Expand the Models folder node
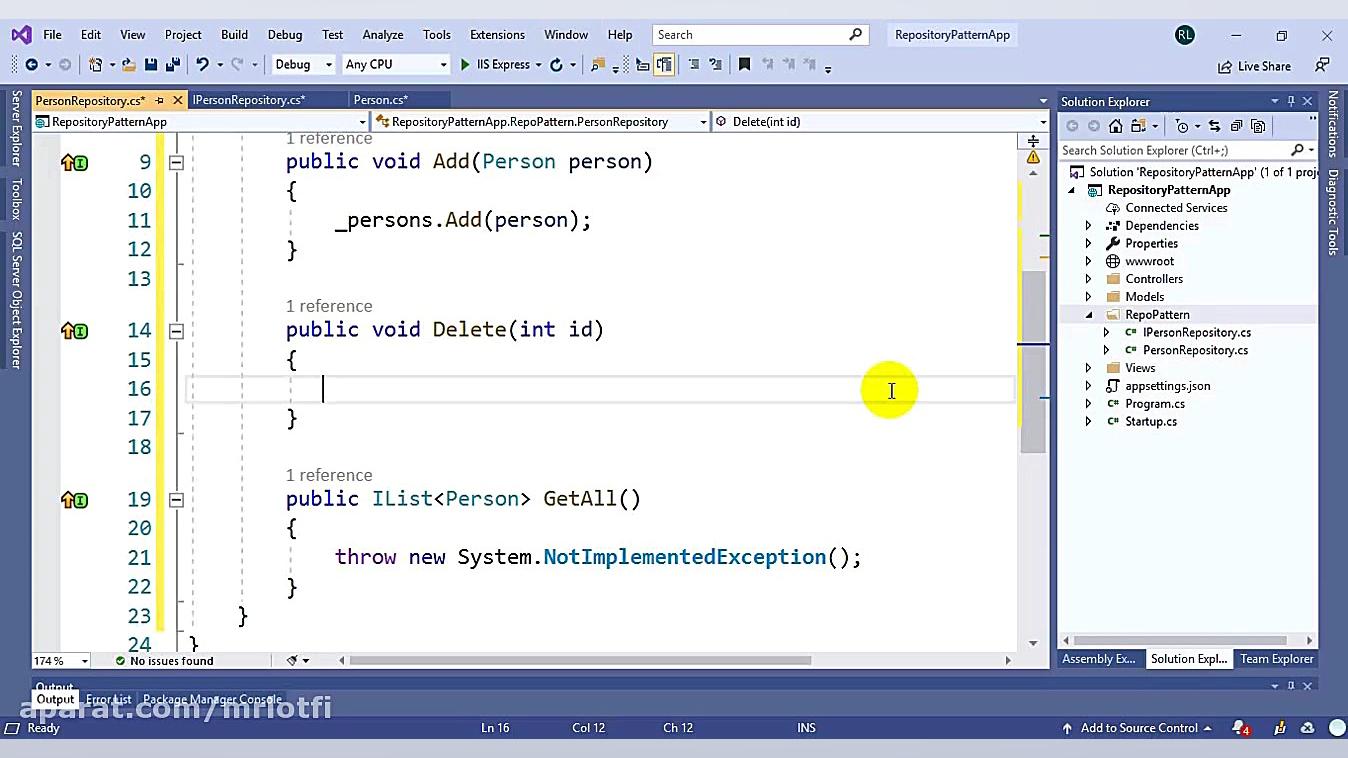Screen dimensions: 1348x758 point(1089,297)
